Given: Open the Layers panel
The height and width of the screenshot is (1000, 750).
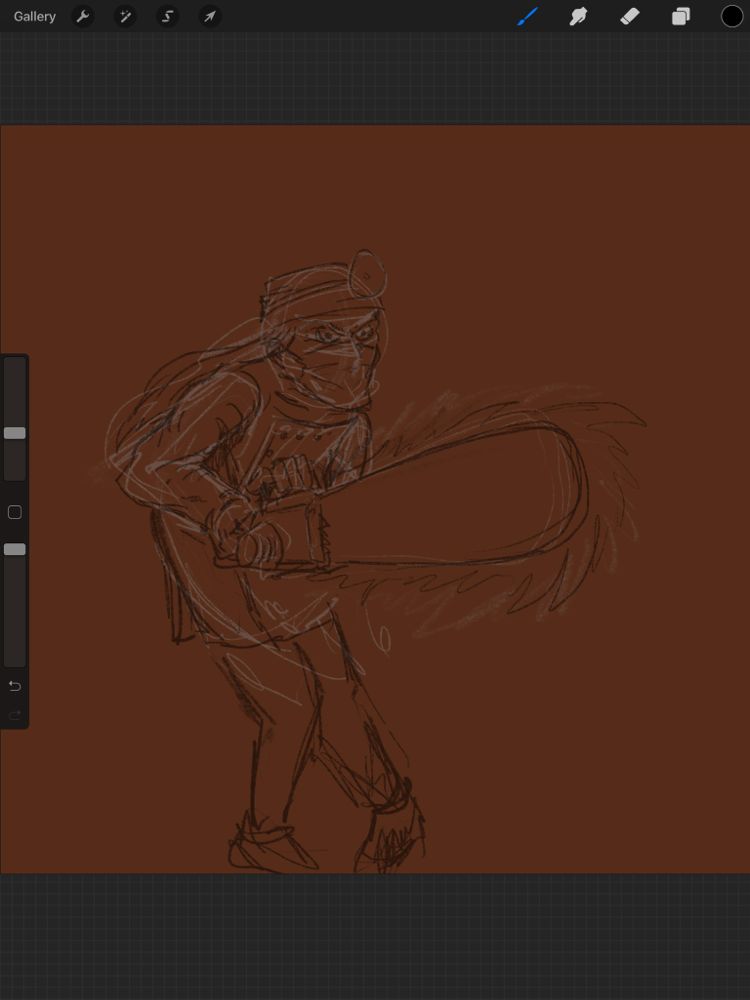Looking at the screenshot, I should pyautogui.click(x=680, y=17).
